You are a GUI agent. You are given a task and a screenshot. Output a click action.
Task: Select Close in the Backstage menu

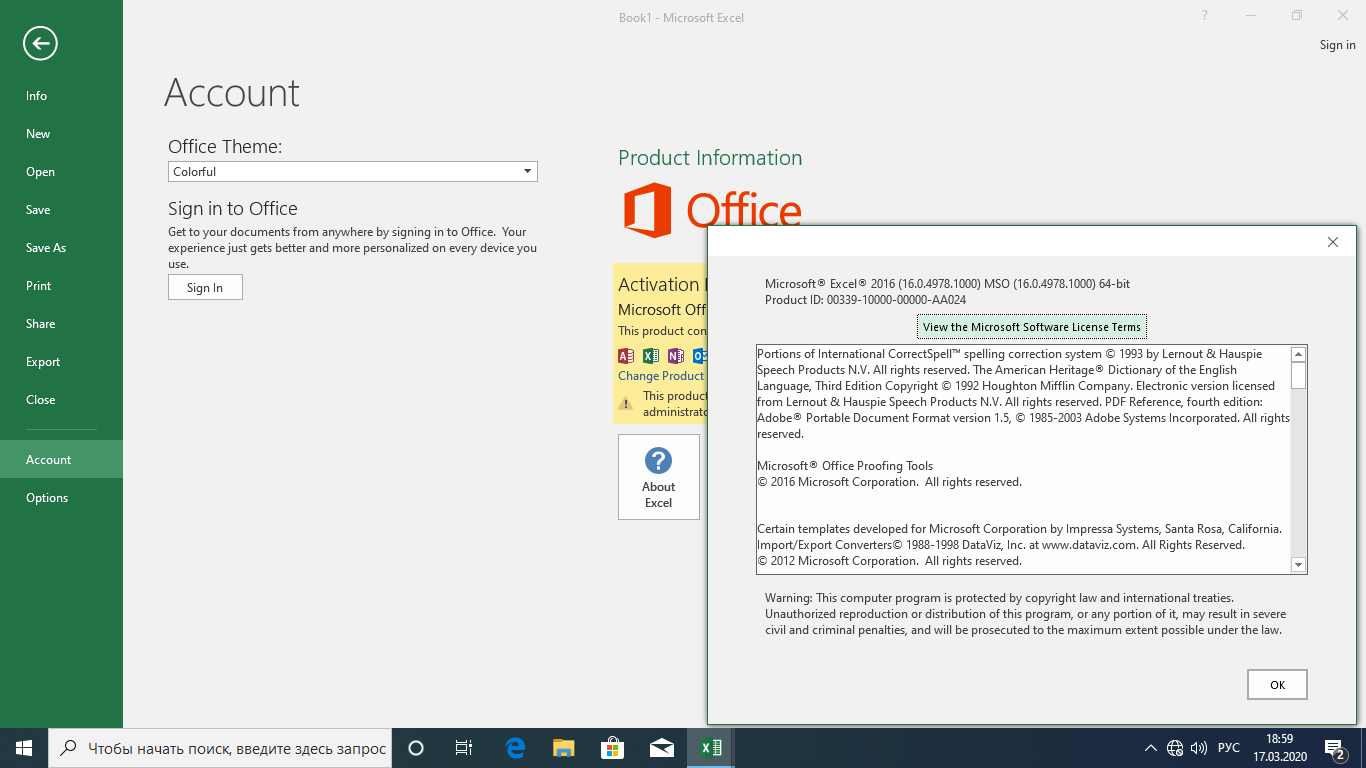(61, 400)
